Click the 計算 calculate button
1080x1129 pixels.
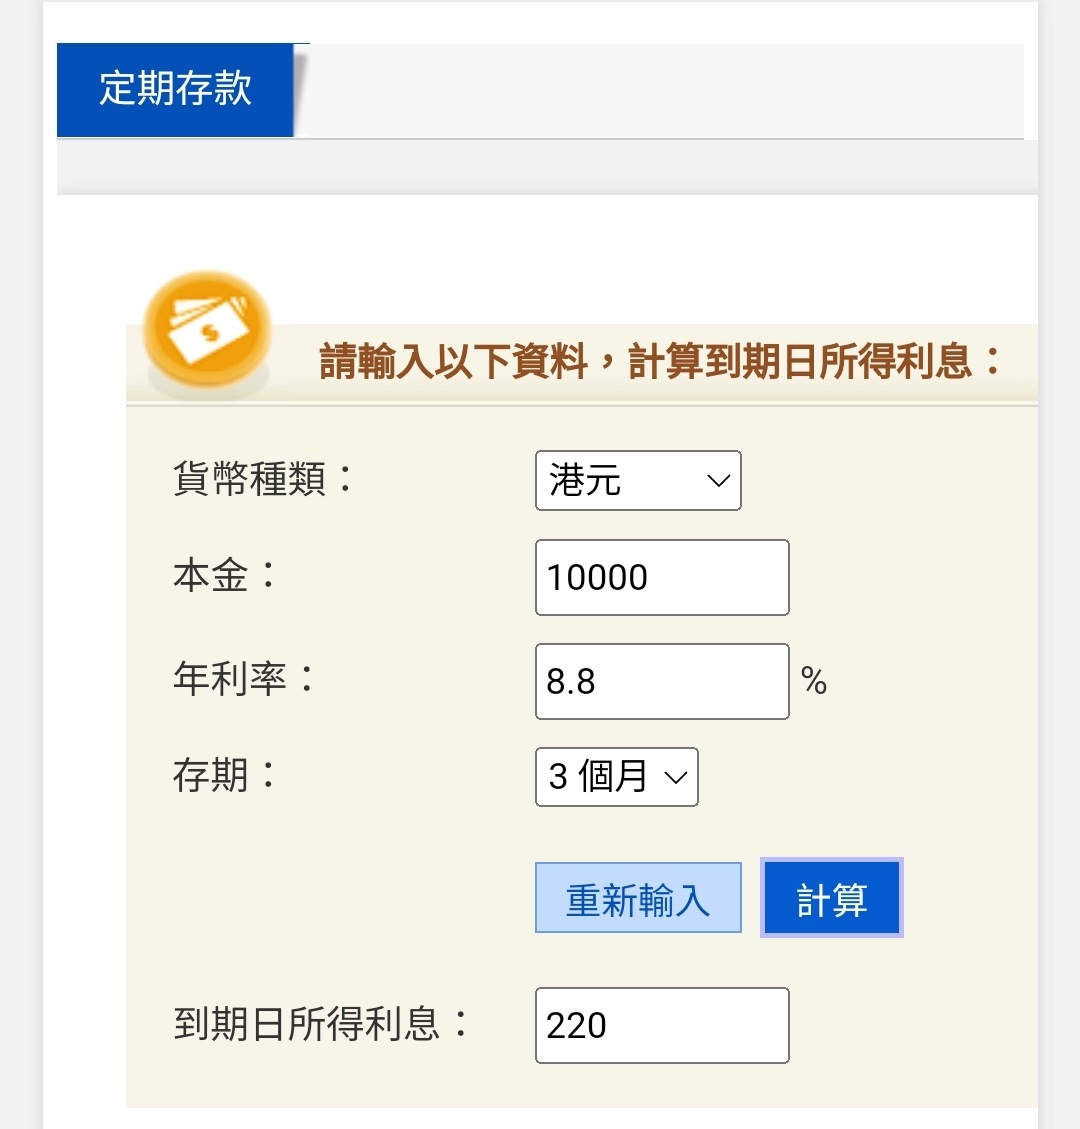(832, 898)
